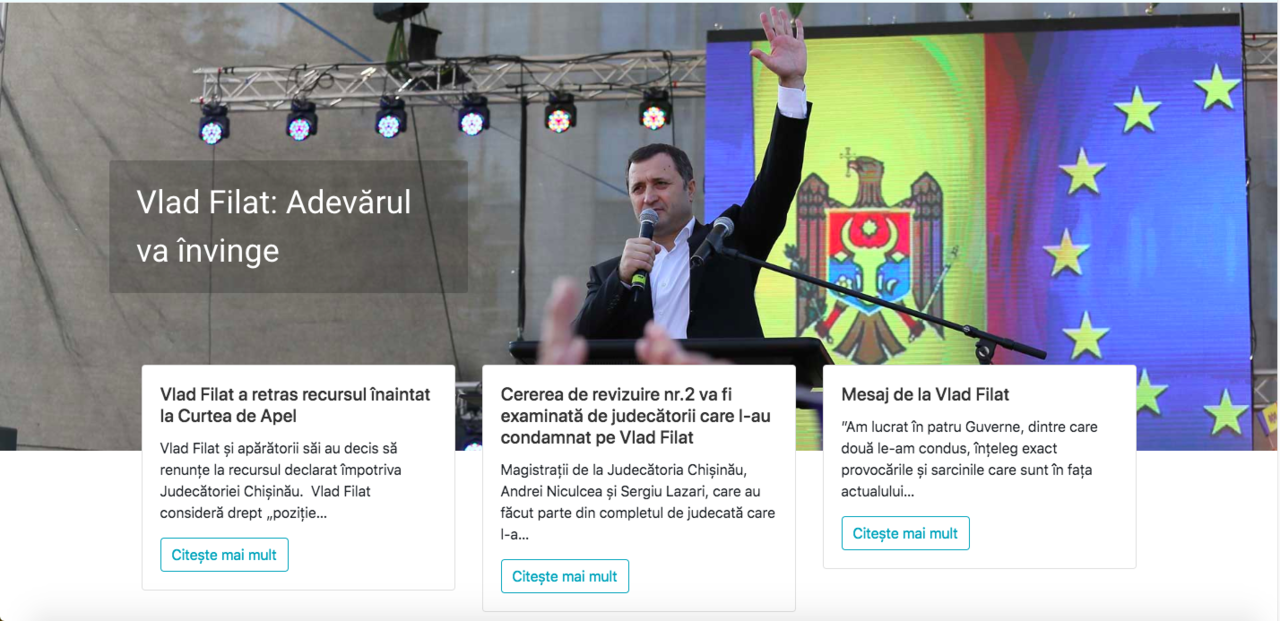Viewport: 1280px width, 621px height.
Task: Open headline "Vlad Filat a retras recursul înaintat"
Action: click(x=295, y=405)
